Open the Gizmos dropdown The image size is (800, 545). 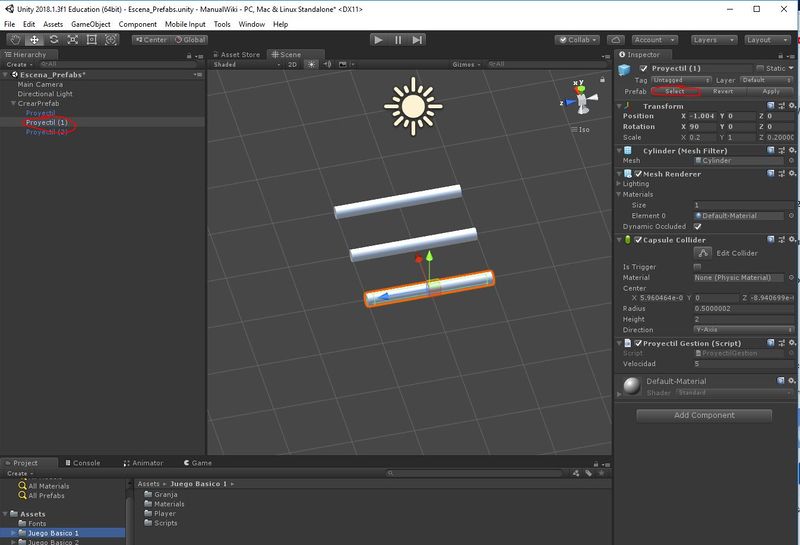(466, 64)
